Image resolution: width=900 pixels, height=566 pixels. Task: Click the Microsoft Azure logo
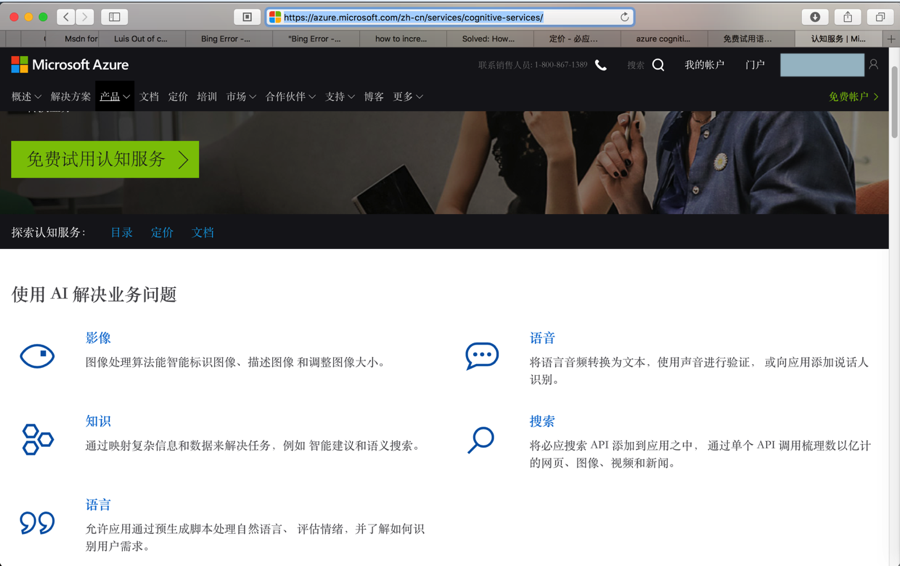(x=70, y=65)
